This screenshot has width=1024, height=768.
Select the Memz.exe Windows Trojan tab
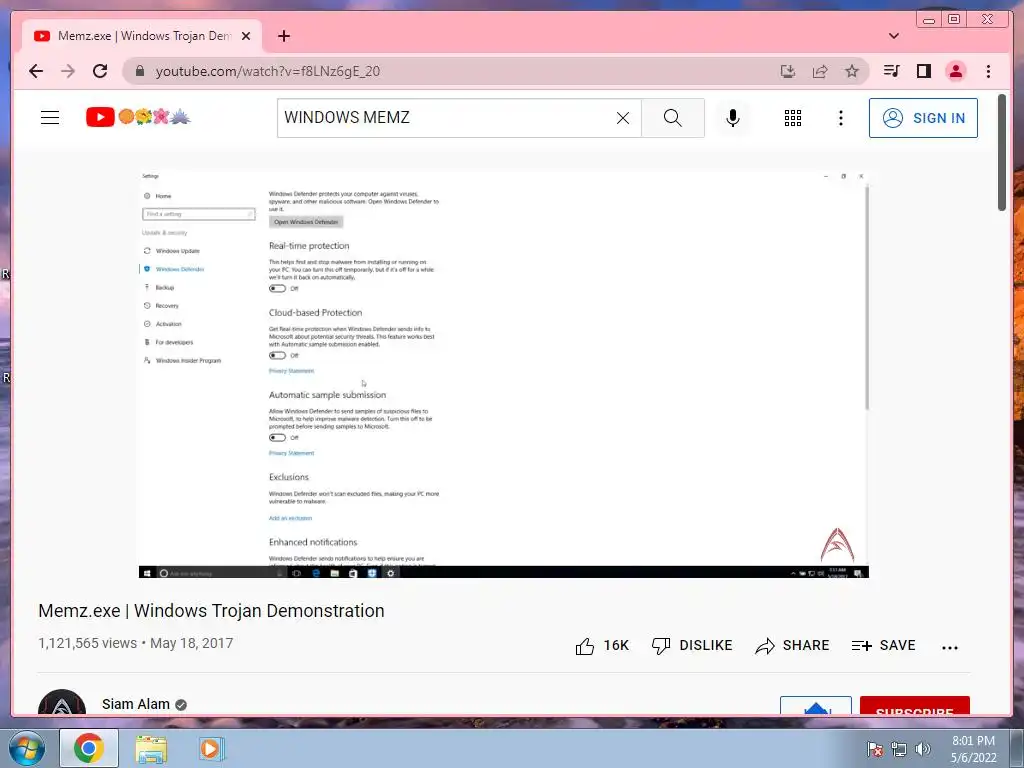click(142, 36)
